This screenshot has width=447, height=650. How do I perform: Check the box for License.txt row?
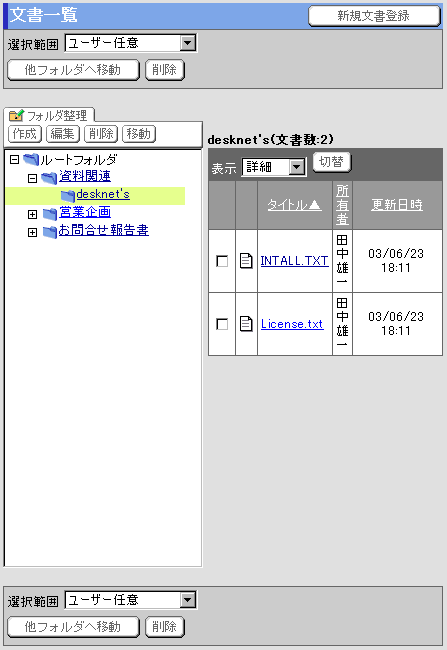[222, 324]
